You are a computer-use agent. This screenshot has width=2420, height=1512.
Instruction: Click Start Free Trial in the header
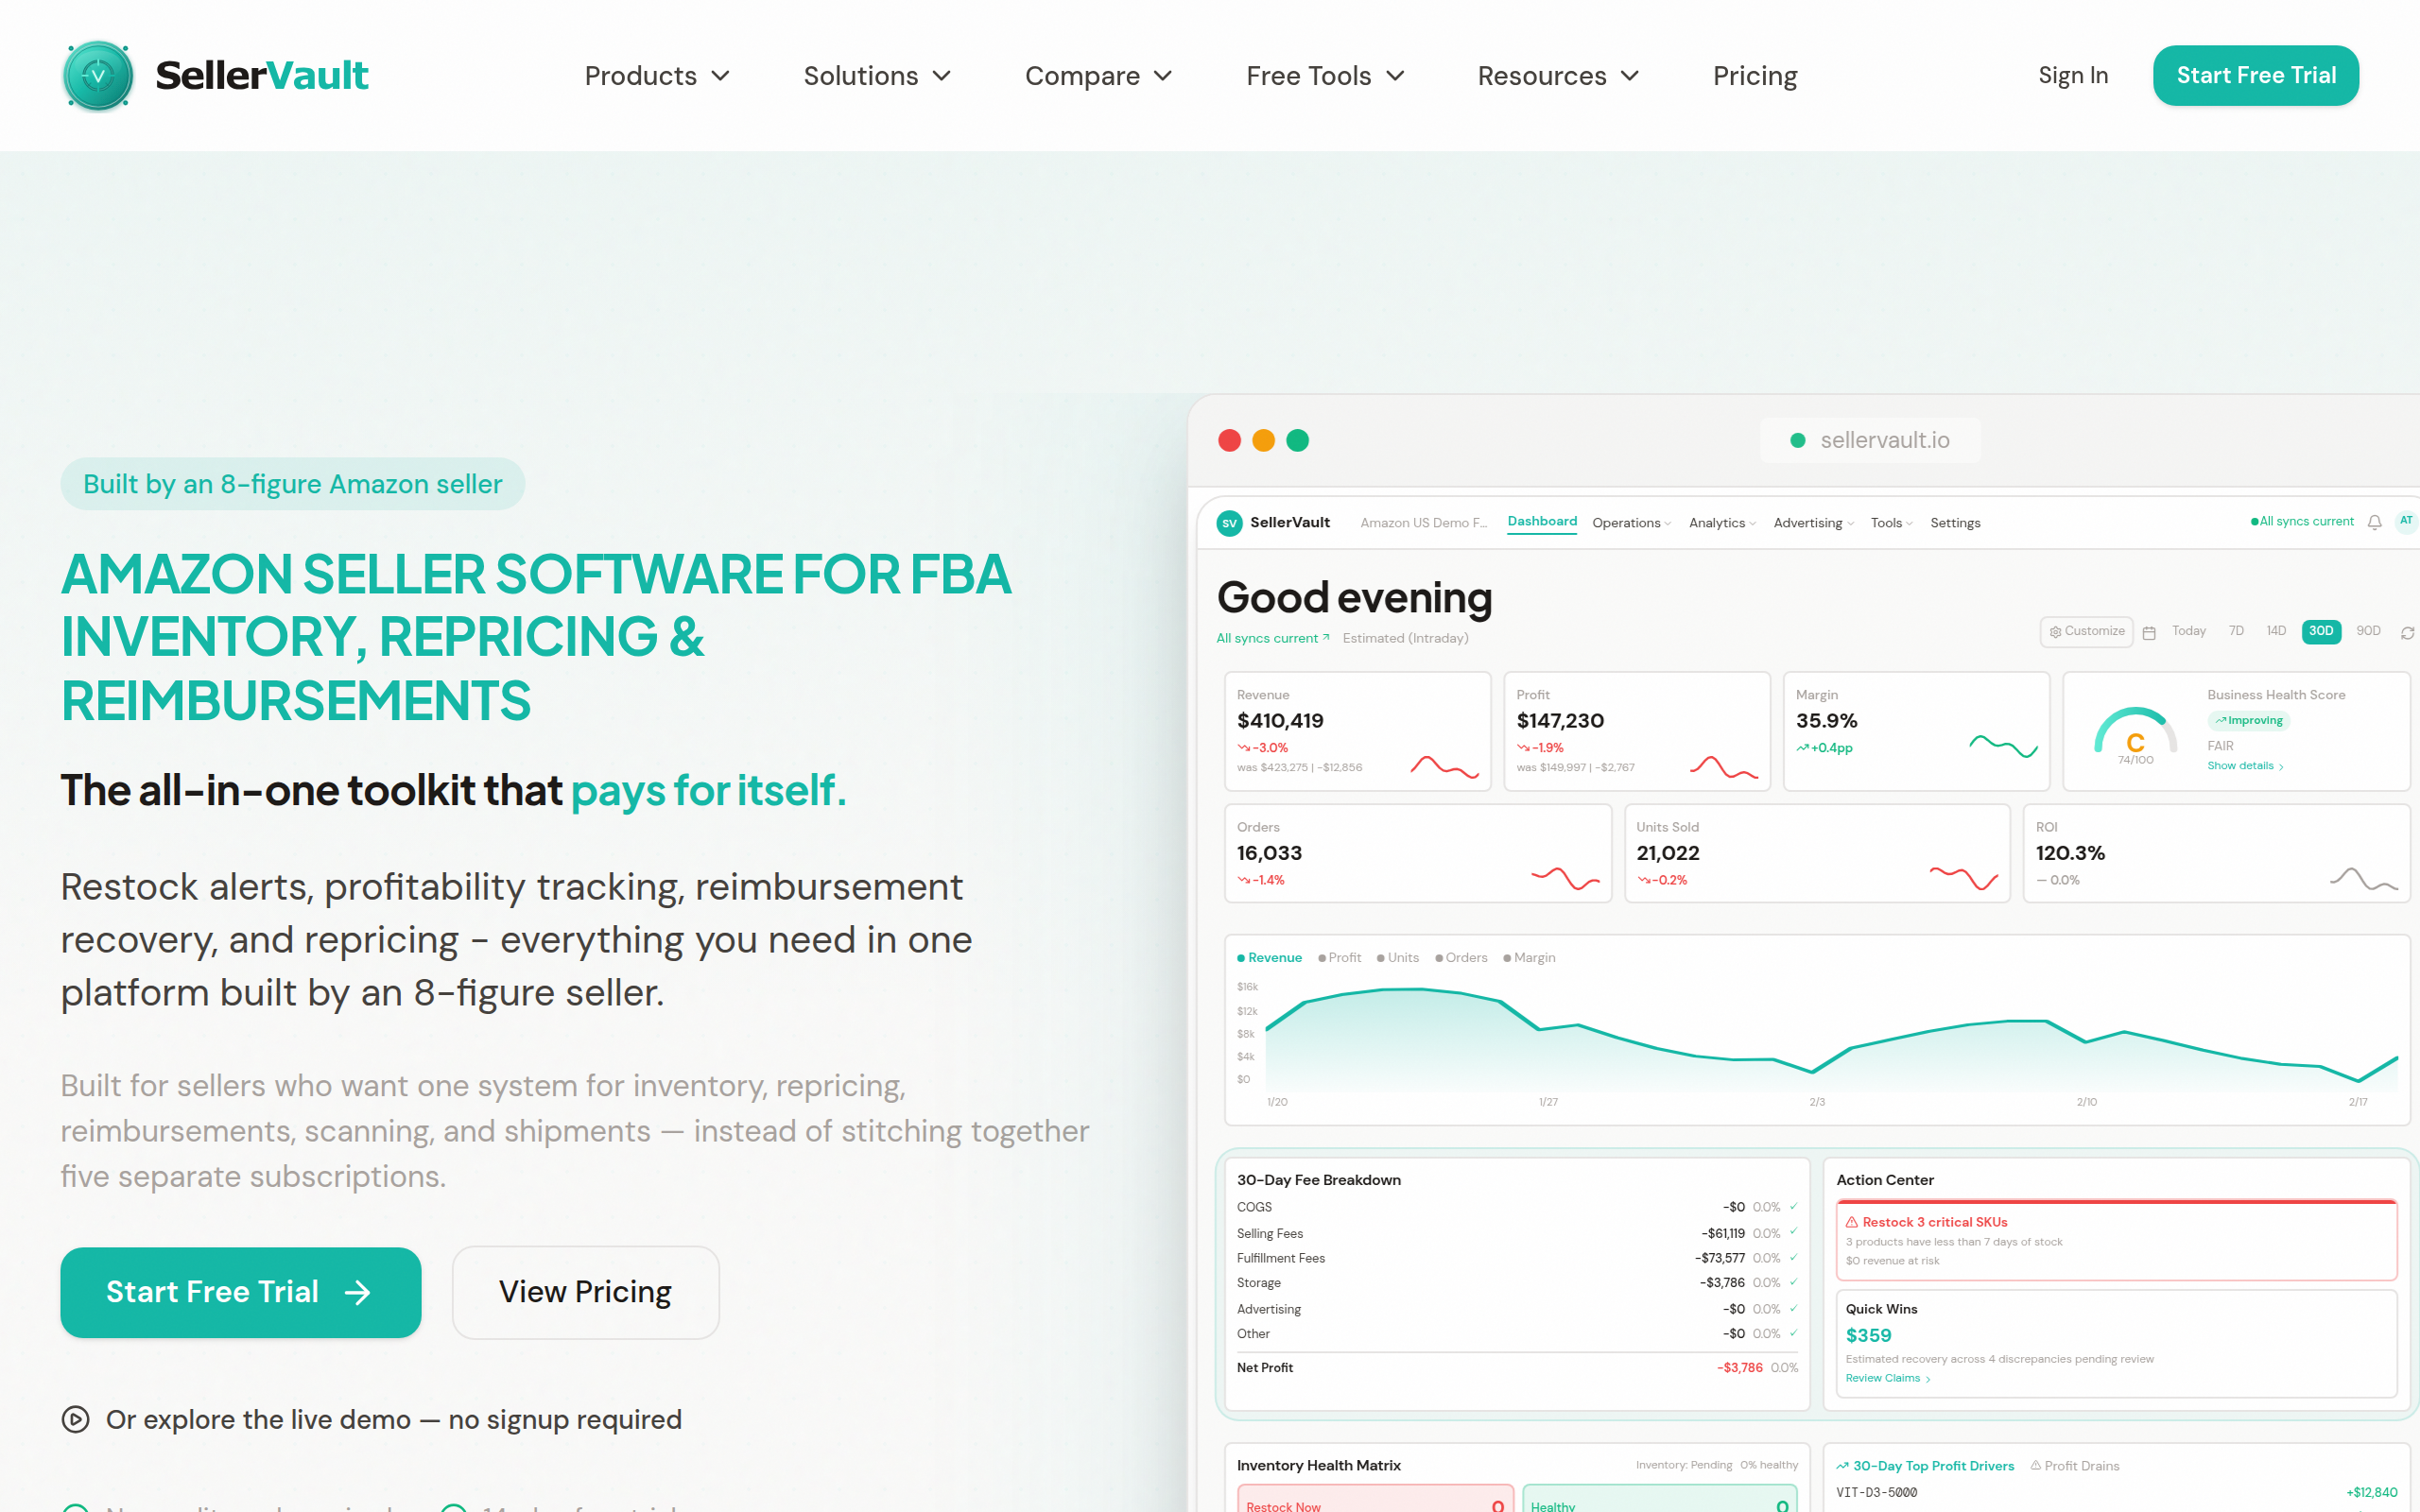point(2256,76)
